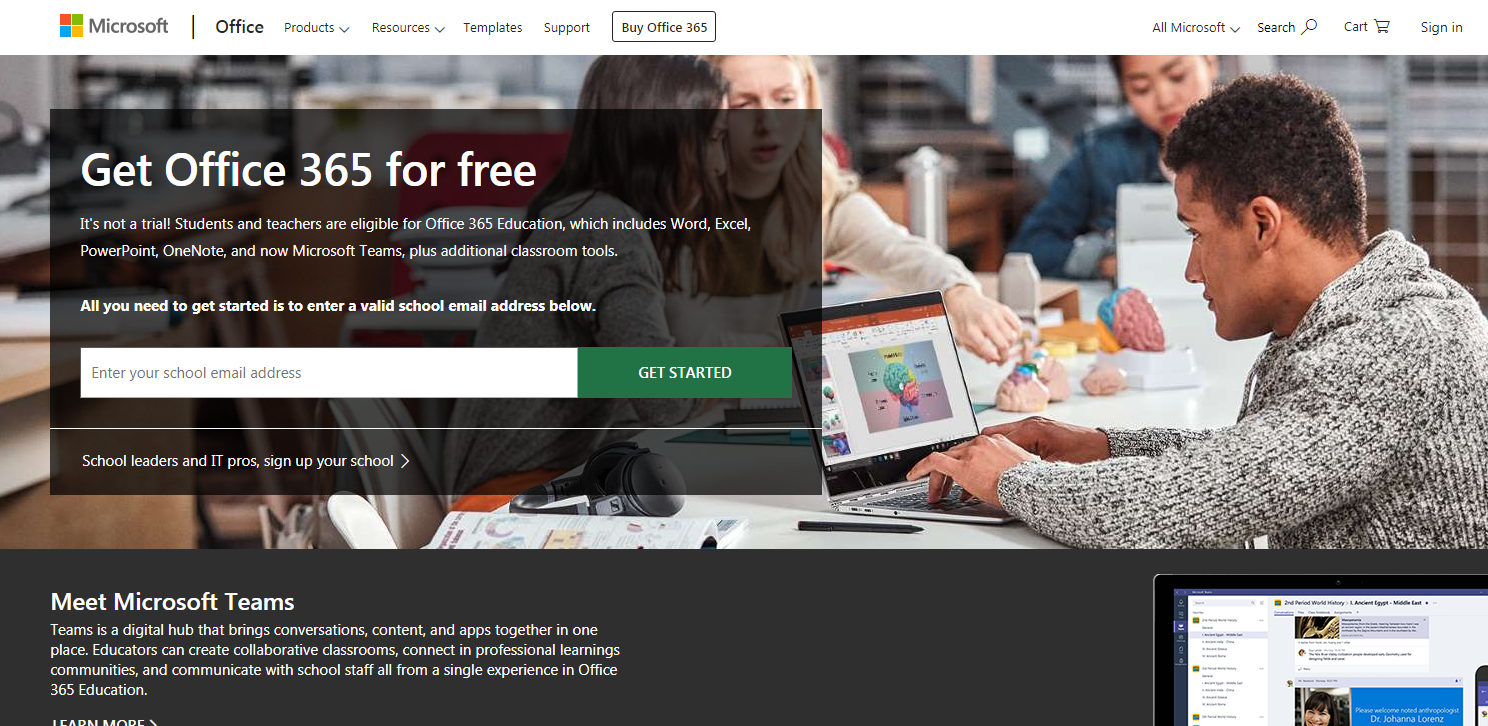1488x726 pixels.
Task: Click the LEARN MORE link under Teams
Action: (x=104, y=720)
